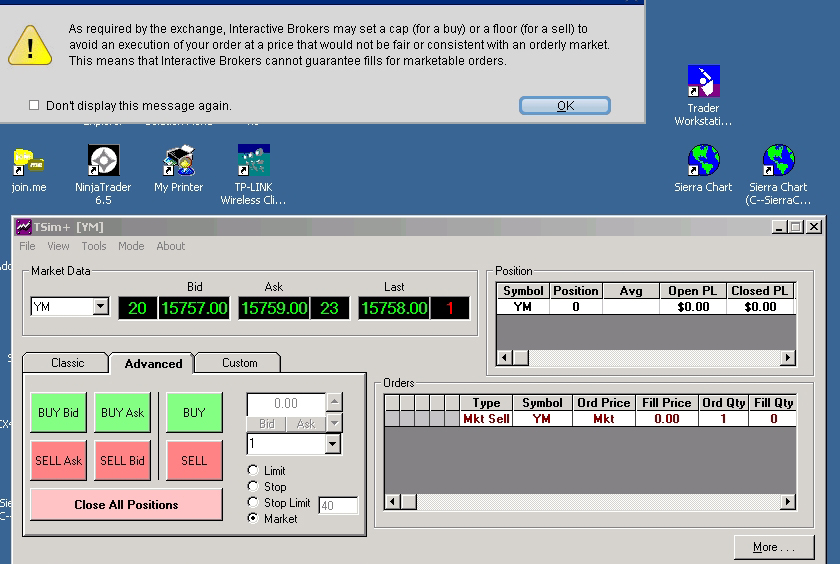Click the Closed PL column header
840x564 pixels.
759,291
